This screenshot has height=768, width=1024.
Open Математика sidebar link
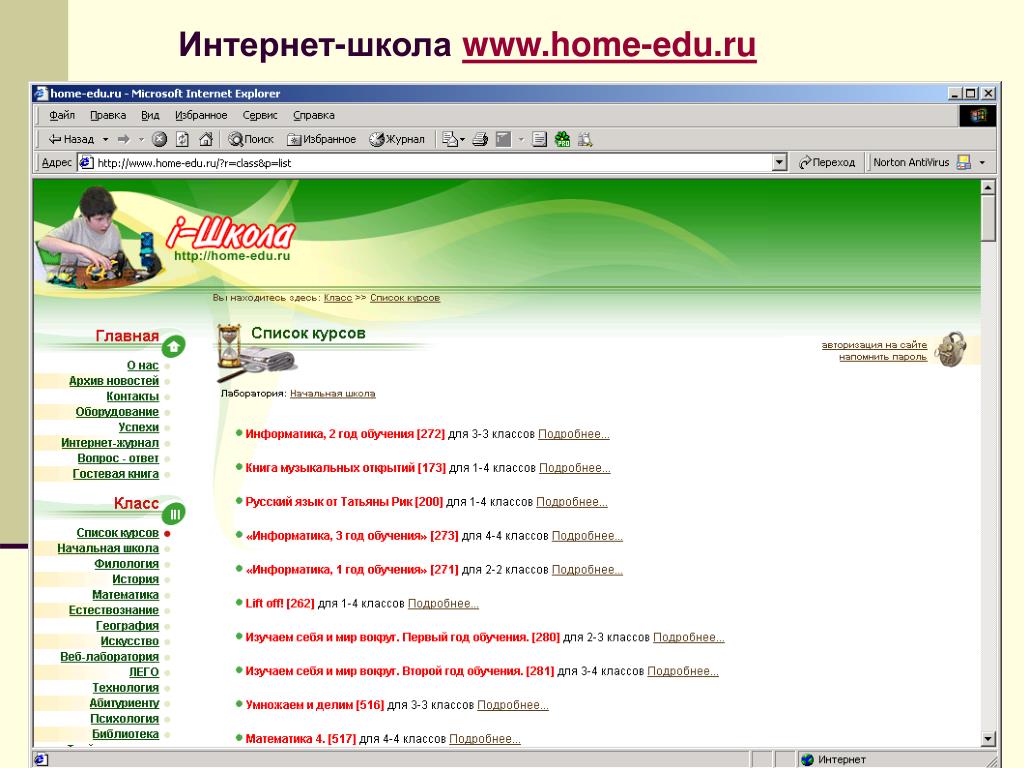click(x=125, y=595)
